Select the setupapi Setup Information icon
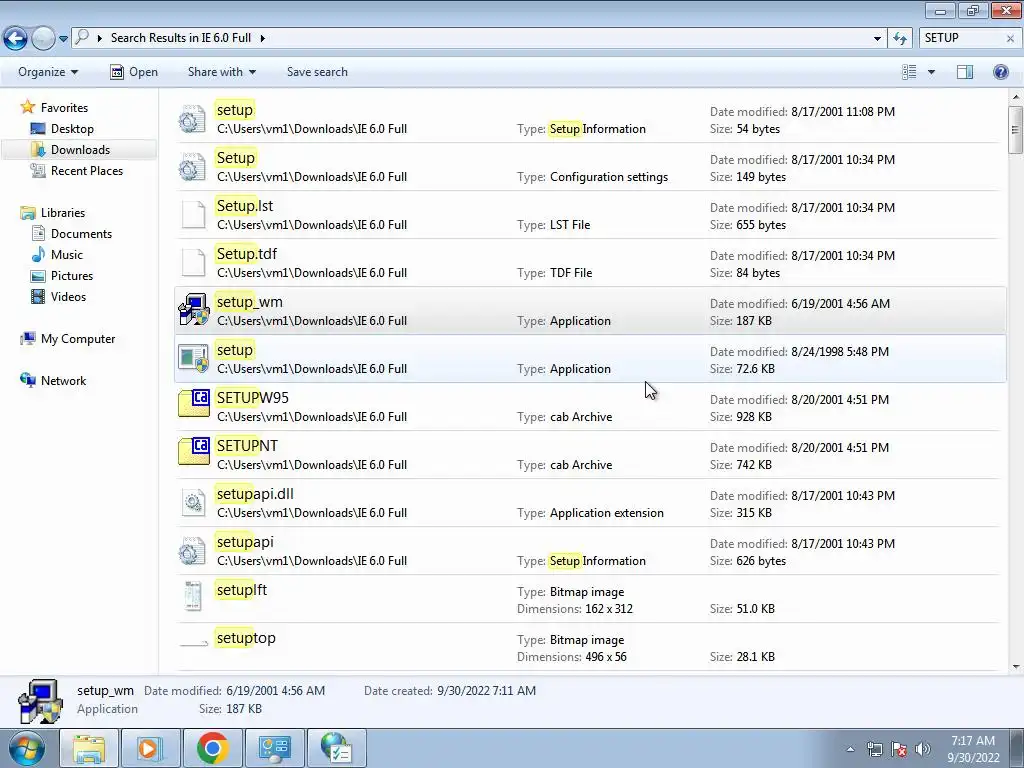Image resolution: width=1024 pixels, height=768 pixels. coord(193,551)
